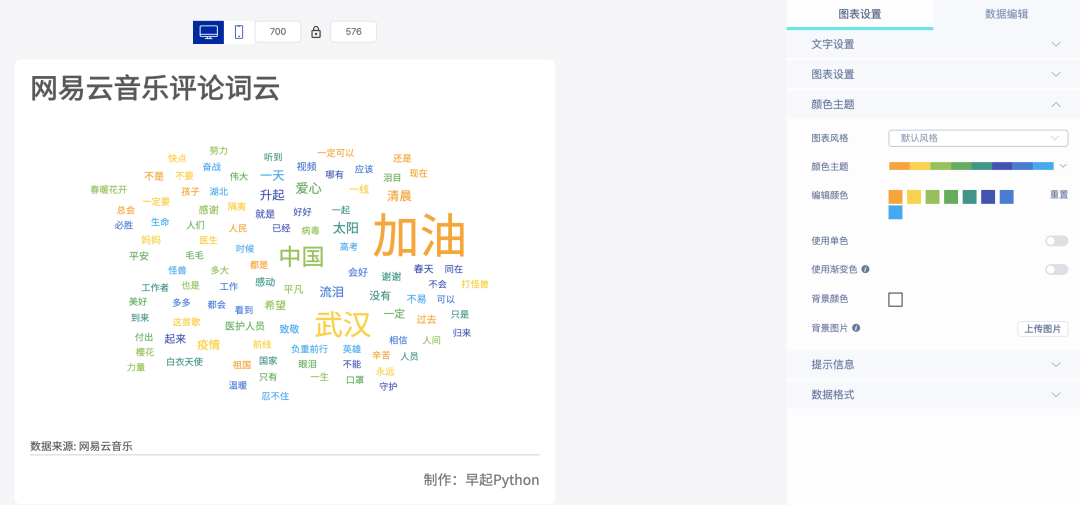Click the word 升起 in the cloud

coord(272,195)
